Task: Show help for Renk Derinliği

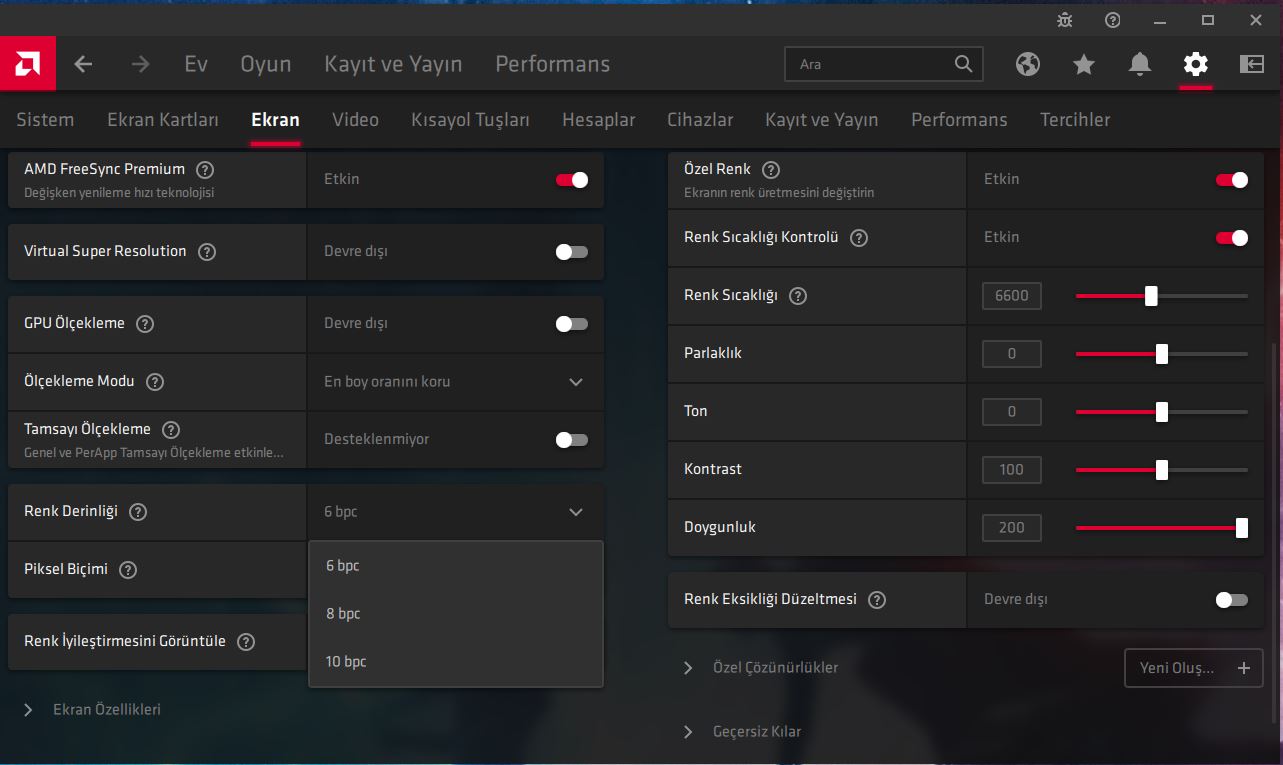Action: coord(138,512)
